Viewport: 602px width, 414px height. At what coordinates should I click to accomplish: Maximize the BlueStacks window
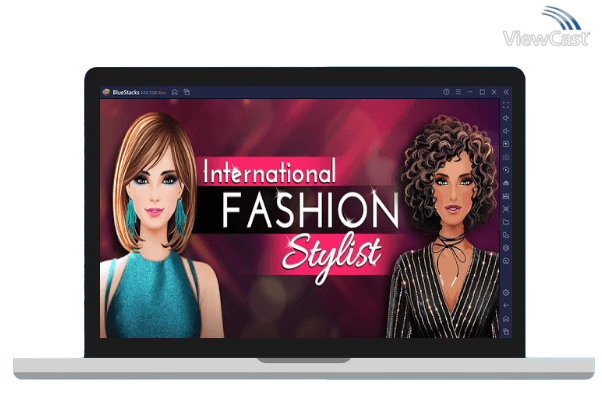click(482, 92)
